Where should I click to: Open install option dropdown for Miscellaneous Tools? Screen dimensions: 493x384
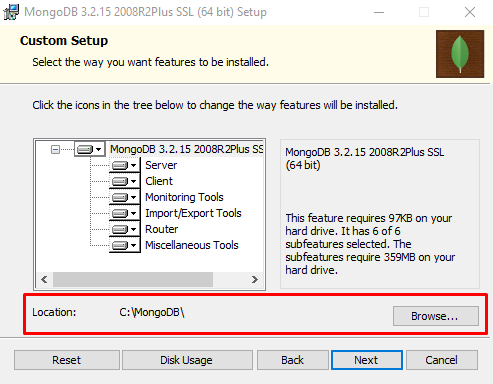(124, 245)
